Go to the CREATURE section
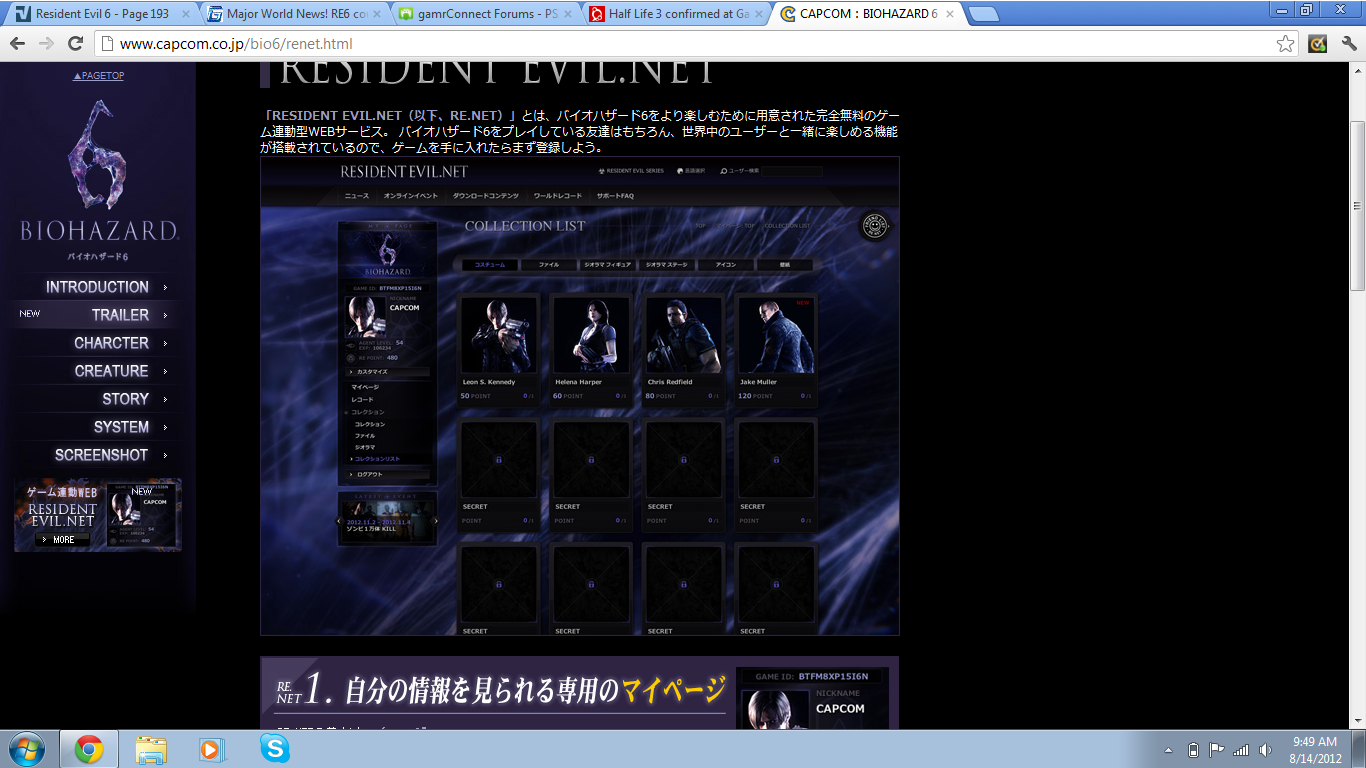 111,371
